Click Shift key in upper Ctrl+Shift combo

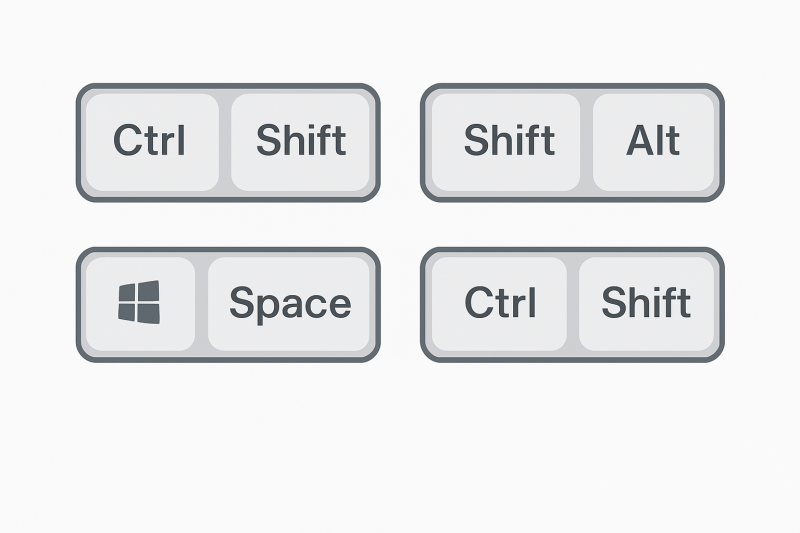pos(301,142)
